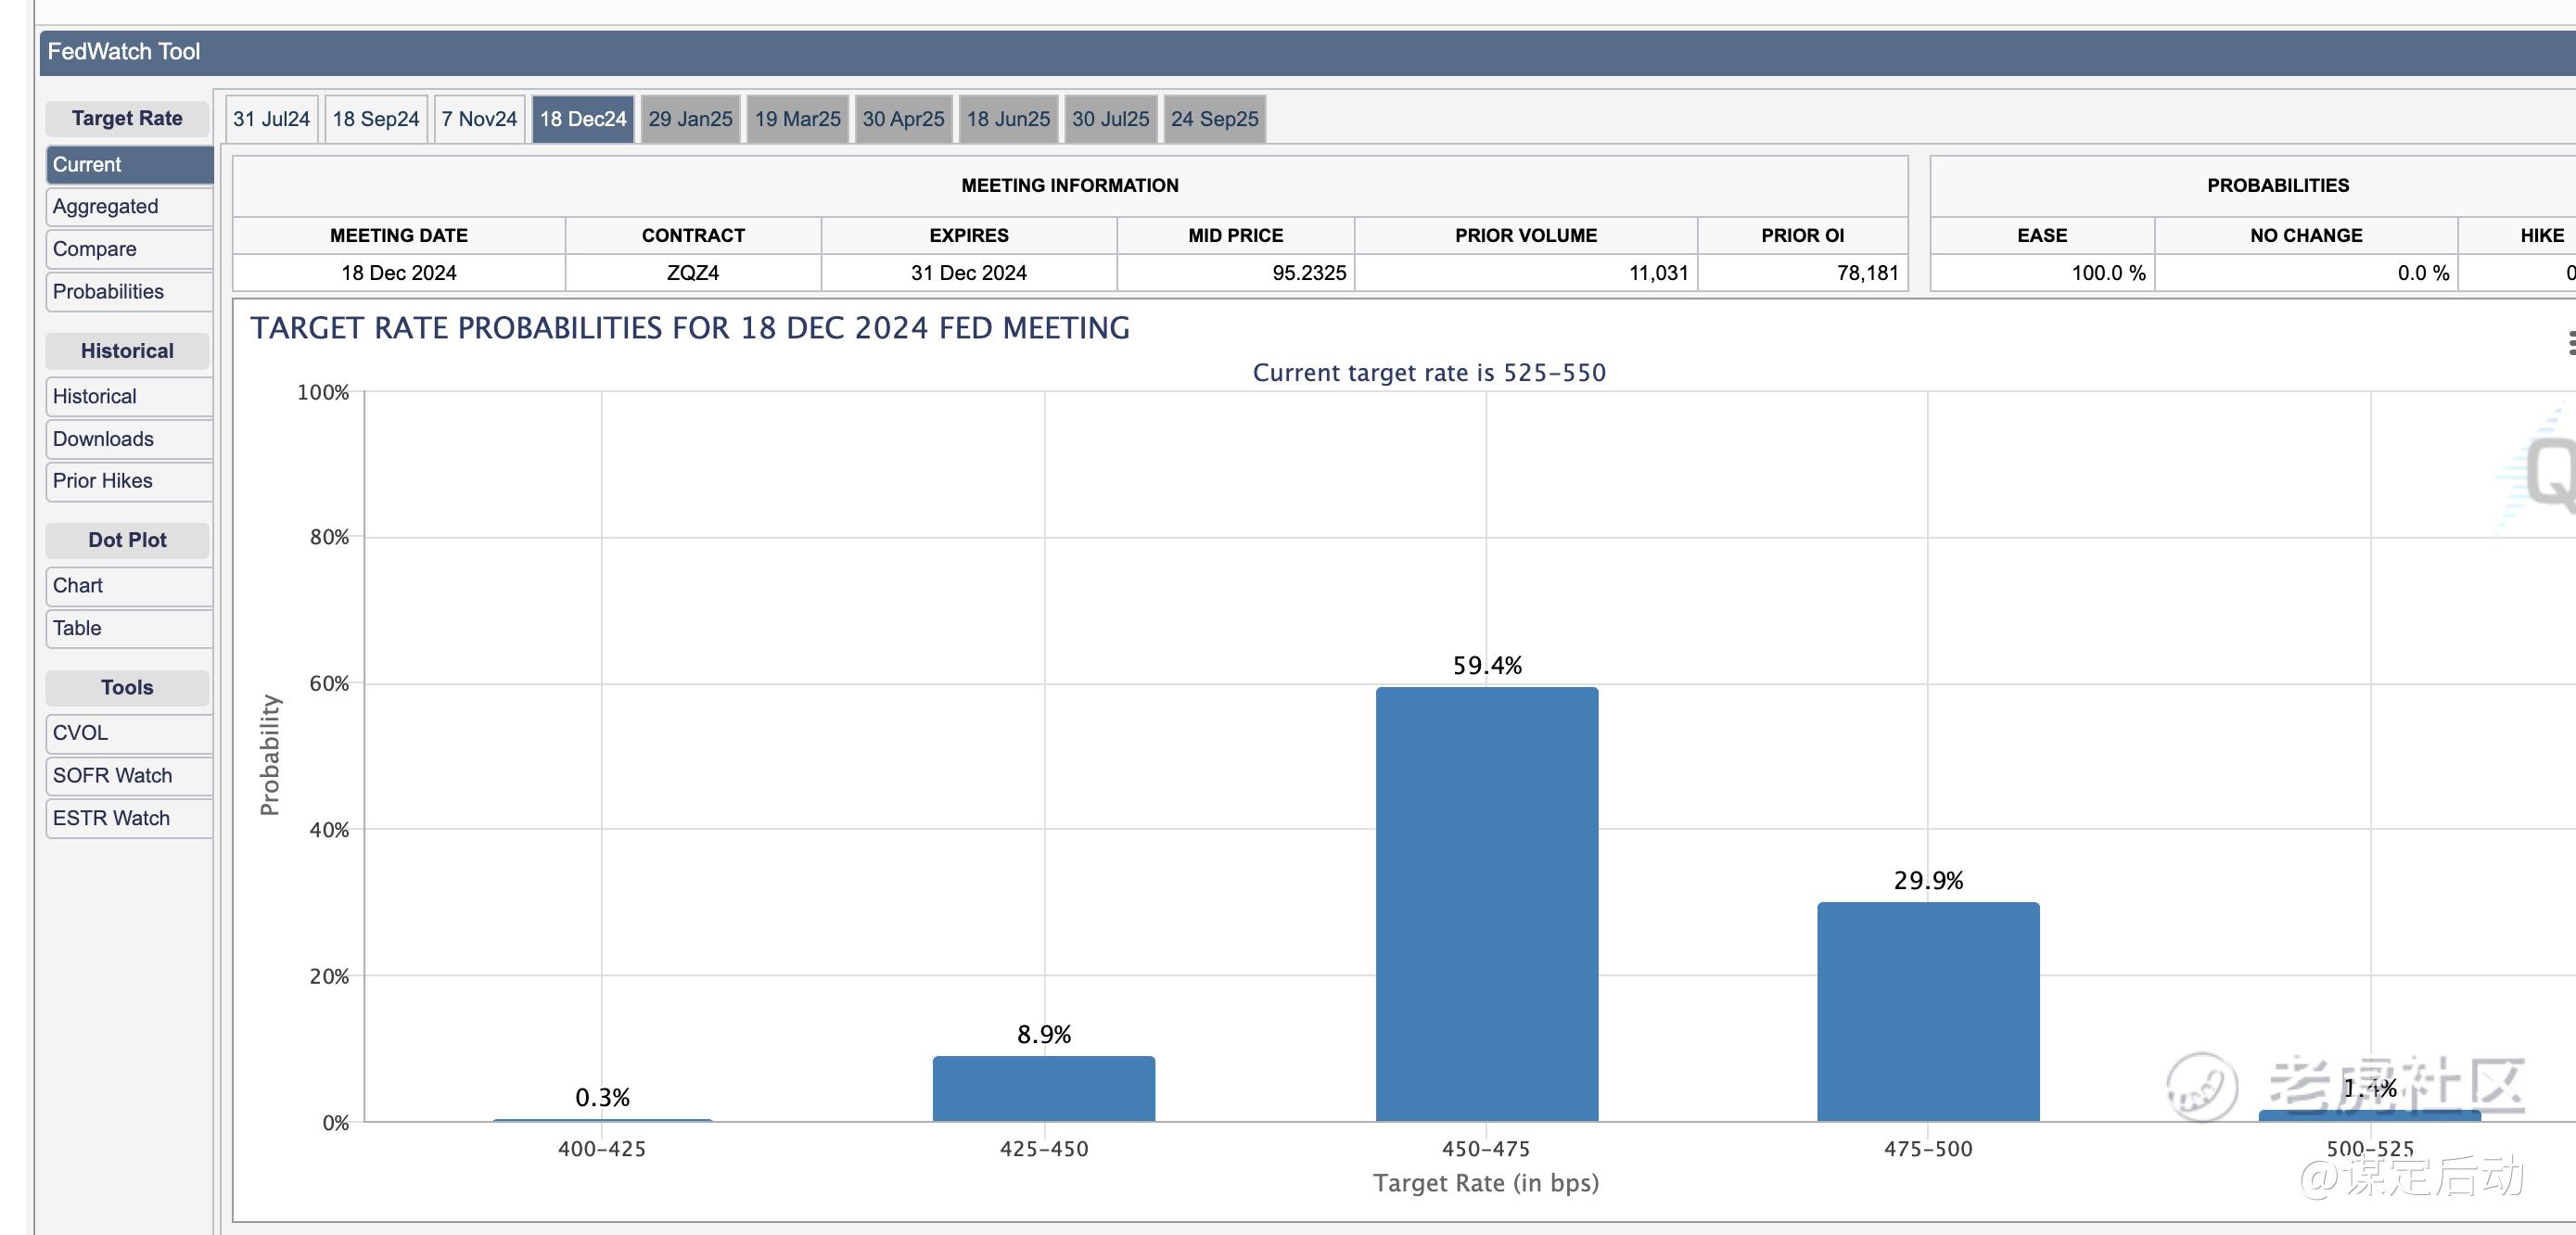Image resolution: width=2576 pixels, height=1235 pixels.
Task: Open the Prior Hikes sidebar item
Action: pos(130,481)
